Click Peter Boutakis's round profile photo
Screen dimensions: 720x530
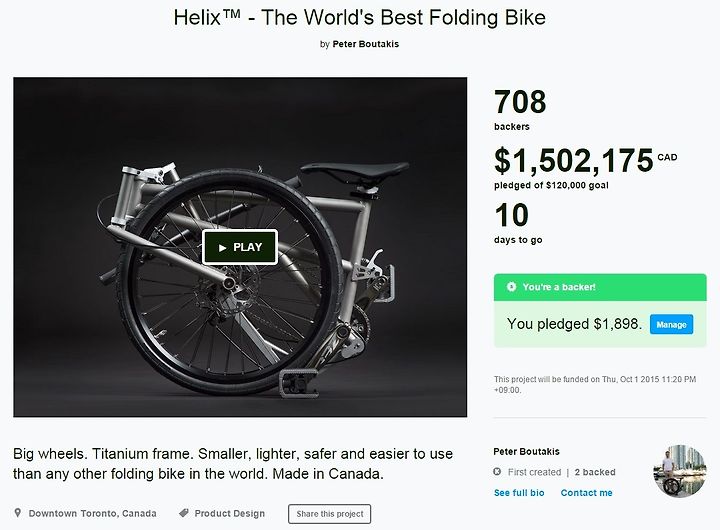(x=680, y=471)
